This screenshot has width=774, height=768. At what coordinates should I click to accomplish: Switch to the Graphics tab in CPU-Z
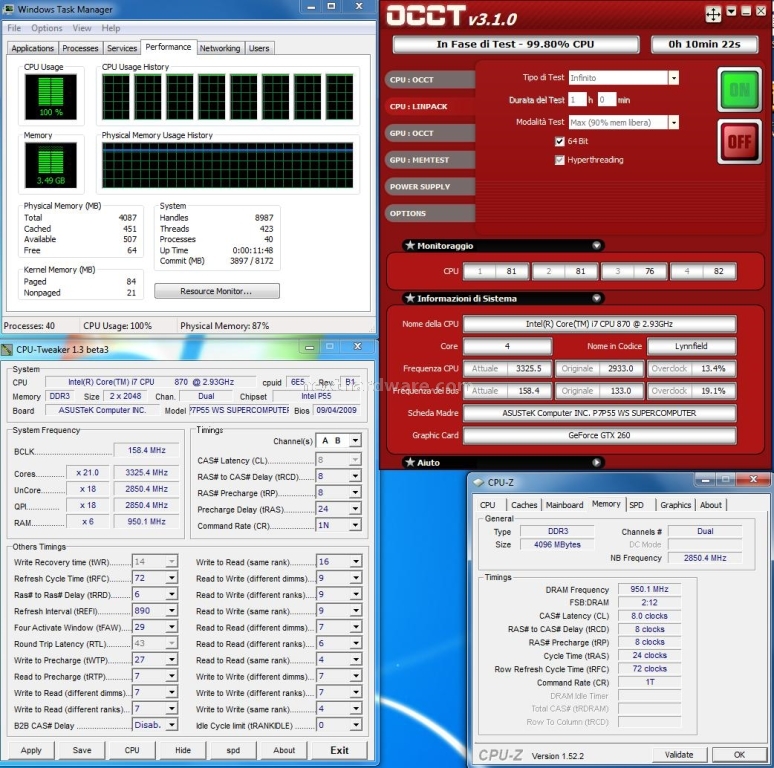(675, 505)
